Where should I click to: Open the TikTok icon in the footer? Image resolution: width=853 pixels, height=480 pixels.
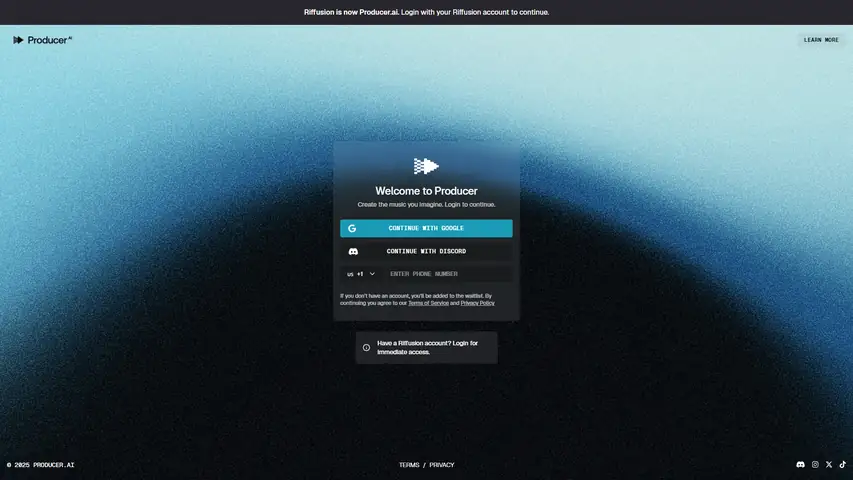(843, 464)
